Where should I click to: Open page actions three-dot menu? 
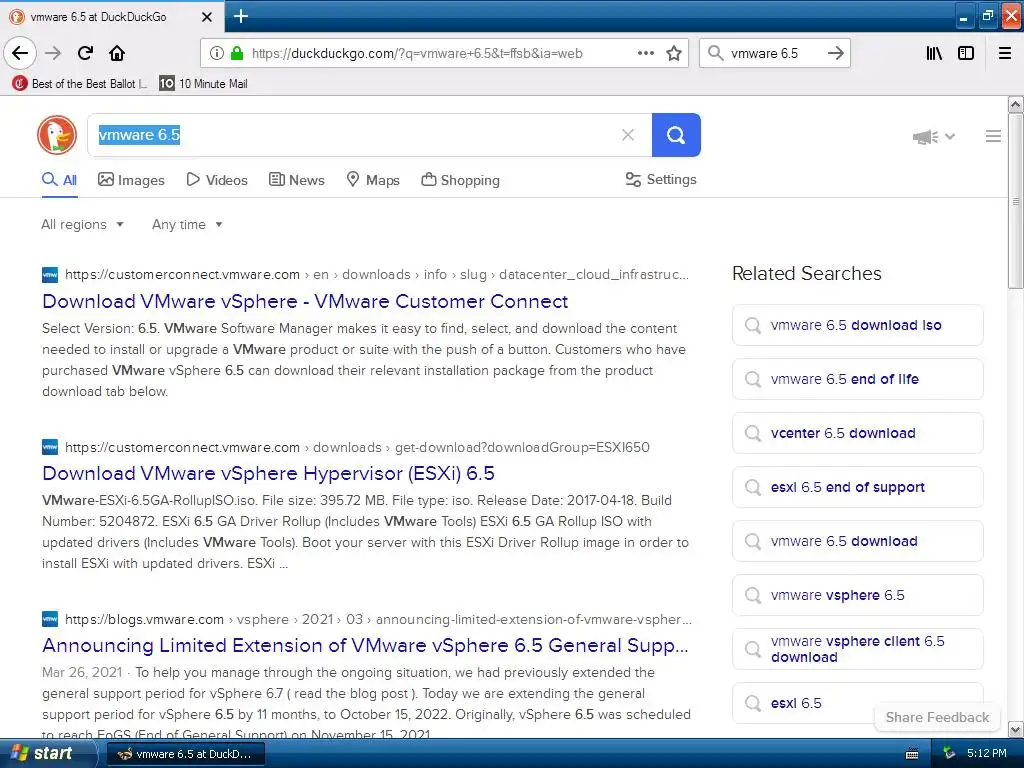pyautogui.click(x=645, y=53)
